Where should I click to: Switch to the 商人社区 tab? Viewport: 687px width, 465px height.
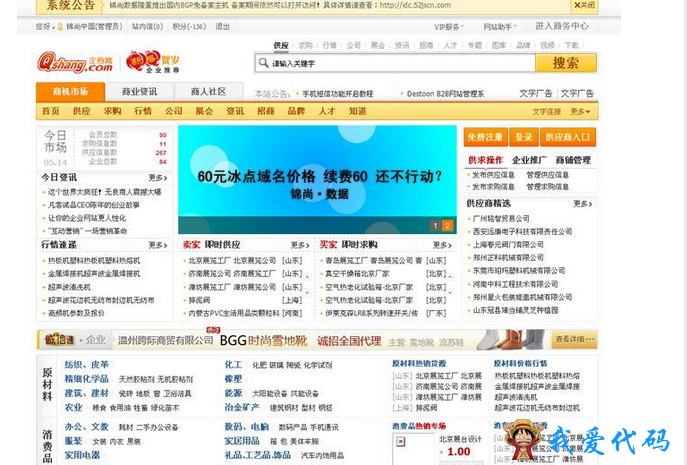tap(209, 92)
